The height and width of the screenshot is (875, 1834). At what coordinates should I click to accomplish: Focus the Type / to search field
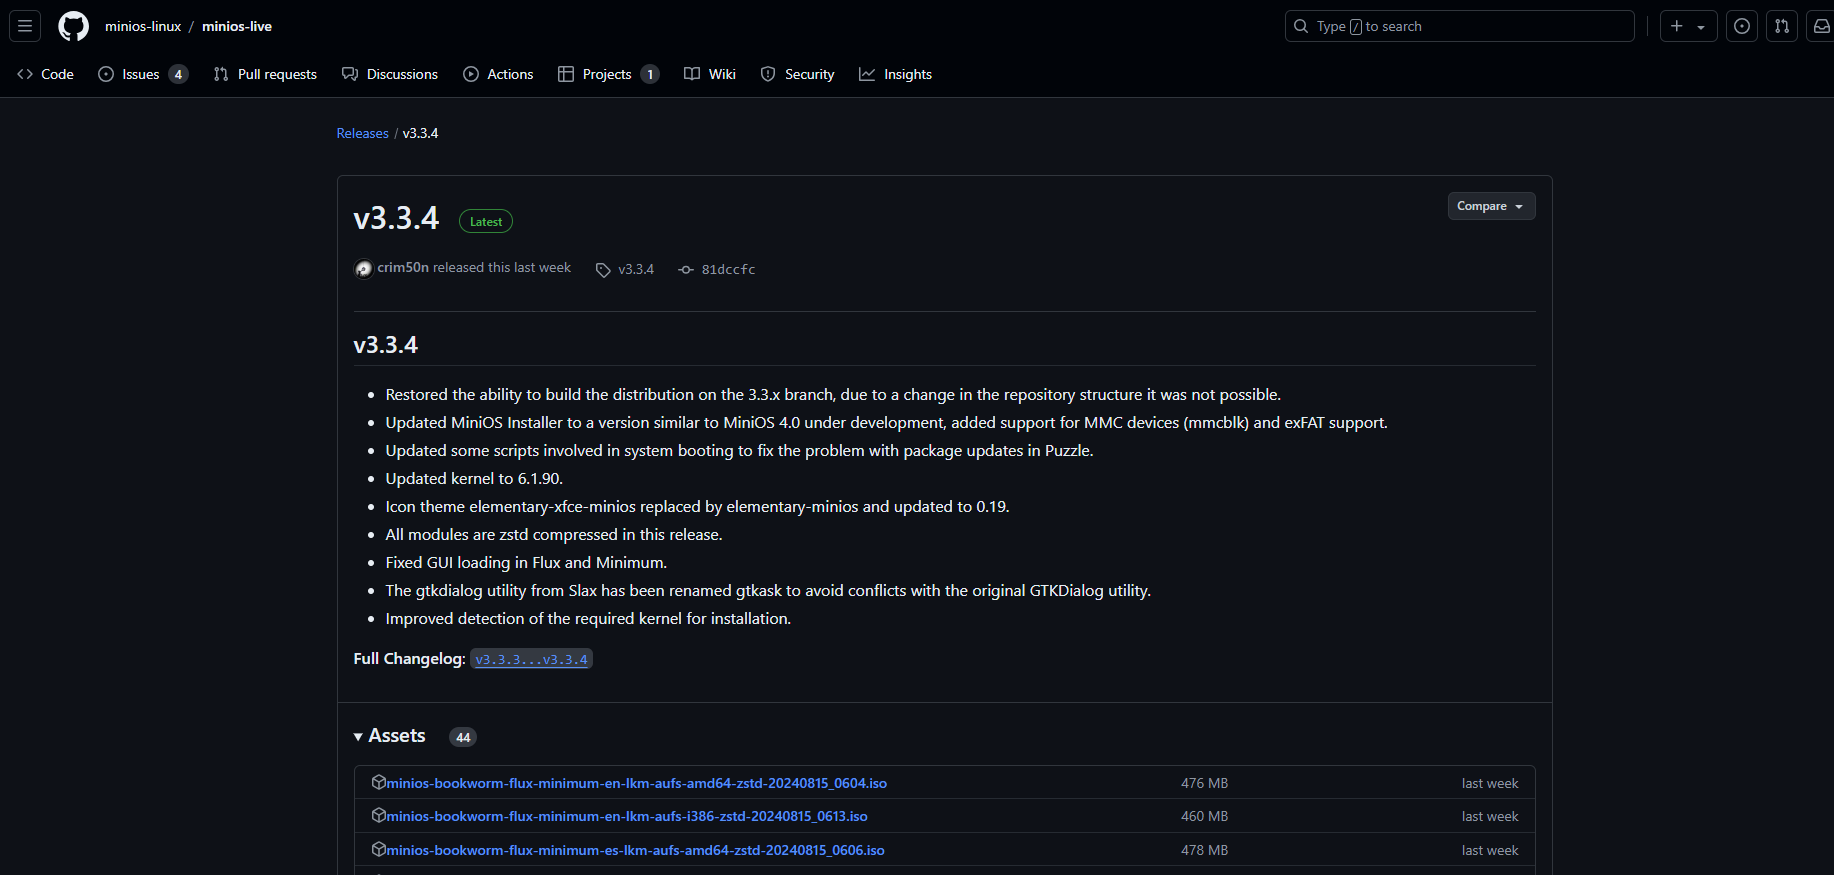click(1459, 26)
